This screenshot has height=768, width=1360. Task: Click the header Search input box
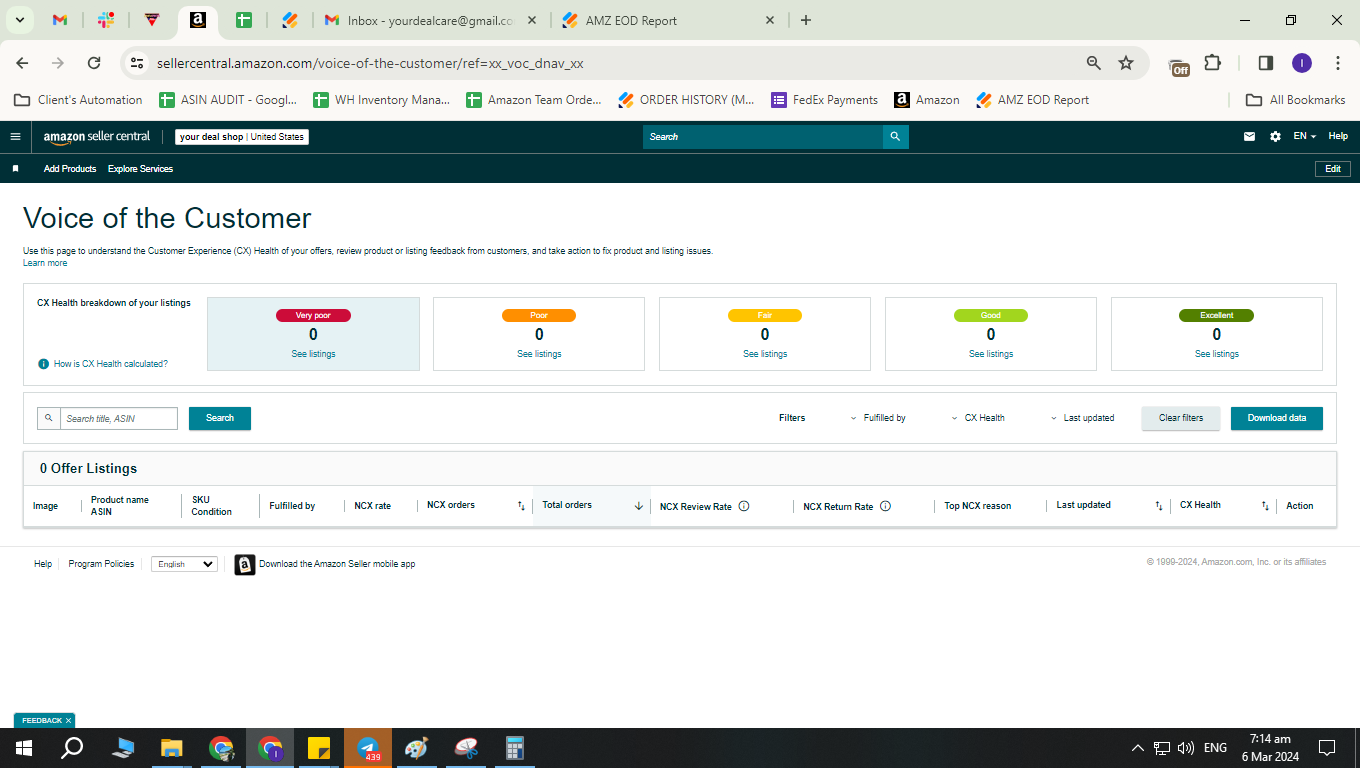coord(763,137)
